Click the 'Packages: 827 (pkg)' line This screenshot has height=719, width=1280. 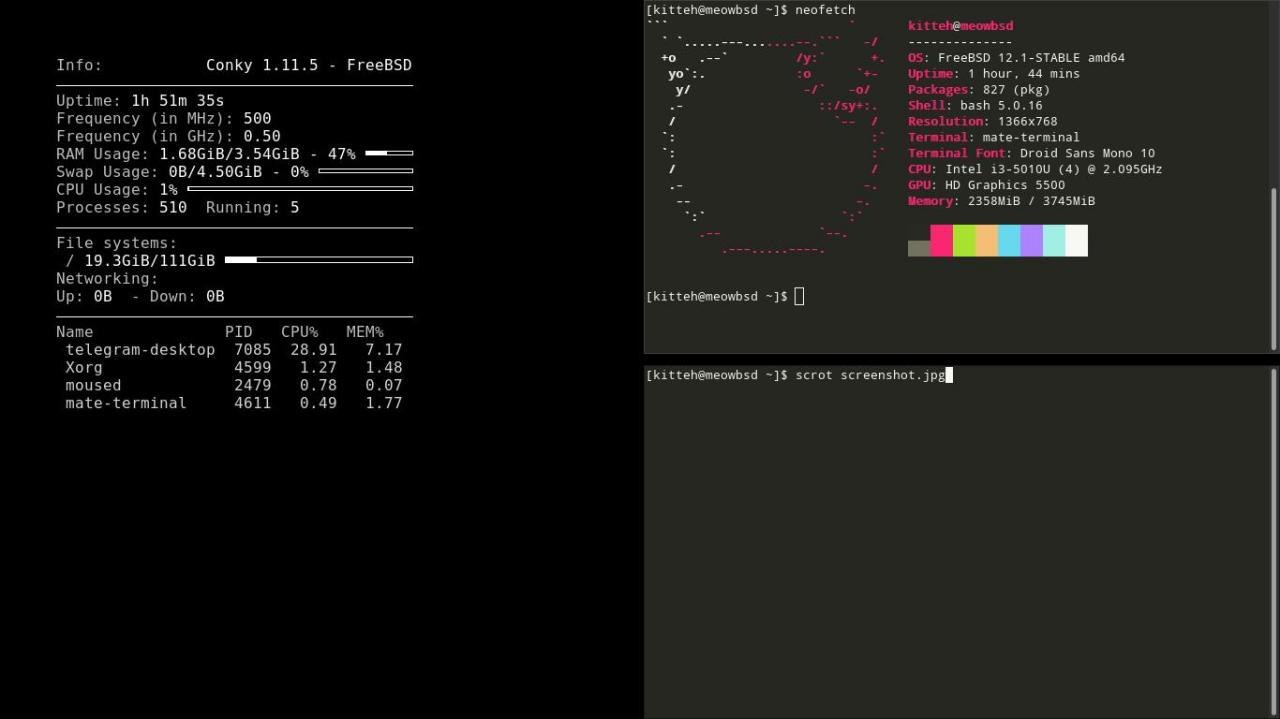(x=979, y=90)
